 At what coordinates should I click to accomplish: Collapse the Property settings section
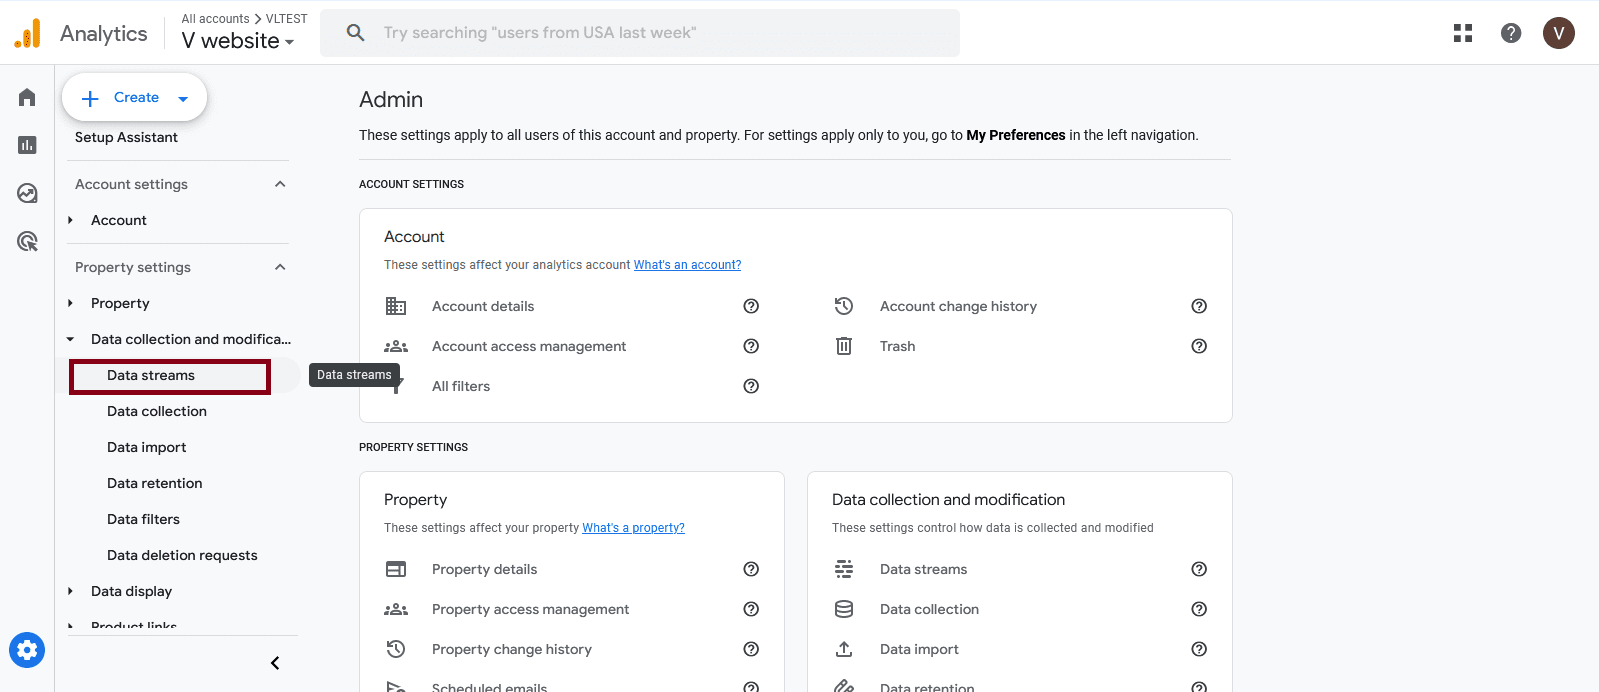(280, 267)
